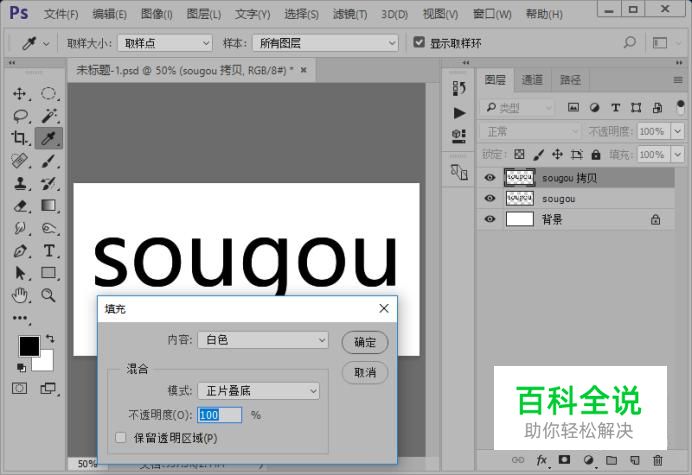Open the layer filter 类型 dropdown
The height and width of the screenshot is (475, 692).
[x=516, y=108]
